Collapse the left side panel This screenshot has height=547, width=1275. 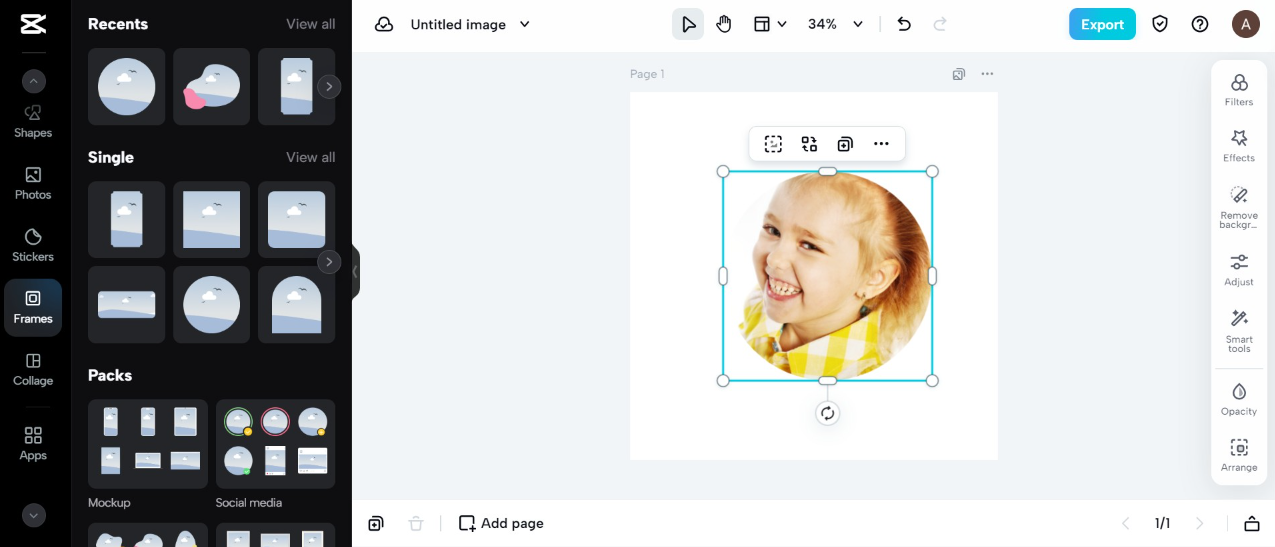click(355, 272)
